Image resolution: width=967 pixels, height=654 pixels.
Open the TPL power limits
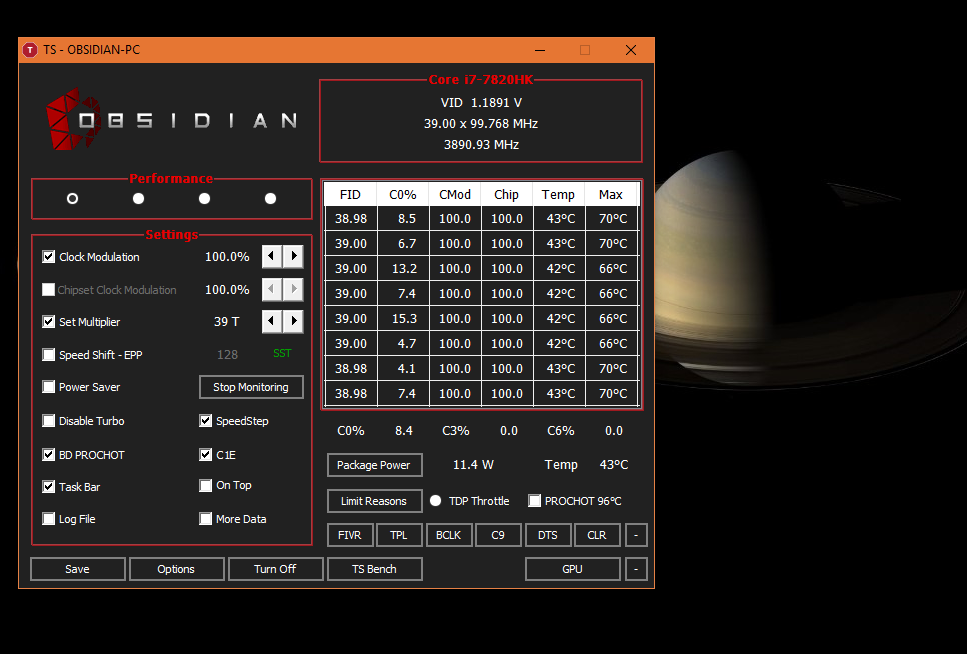tap(399, 535)
